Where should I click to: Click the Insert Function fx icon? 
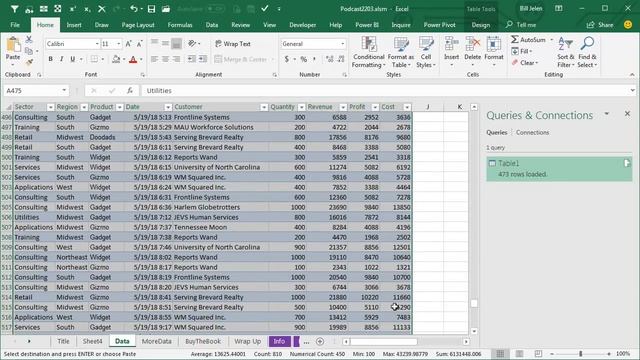(x=130, y=91)
